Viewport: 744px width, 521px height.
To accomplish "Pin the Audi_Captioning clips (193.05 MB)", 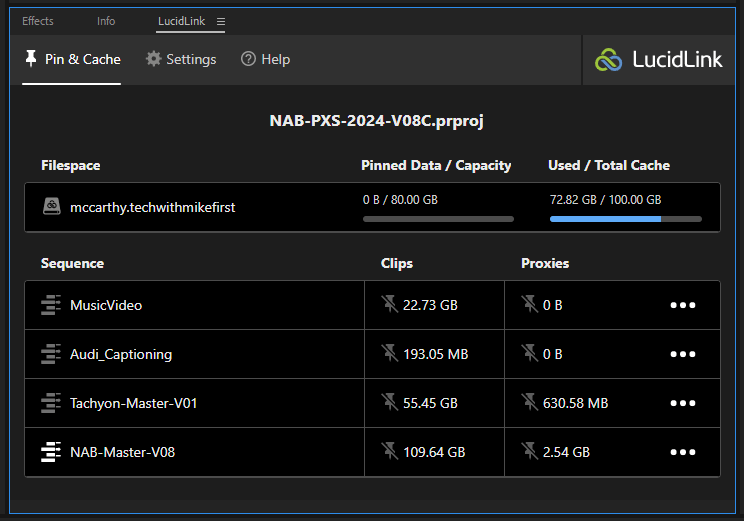I will (x=389, y=353).
